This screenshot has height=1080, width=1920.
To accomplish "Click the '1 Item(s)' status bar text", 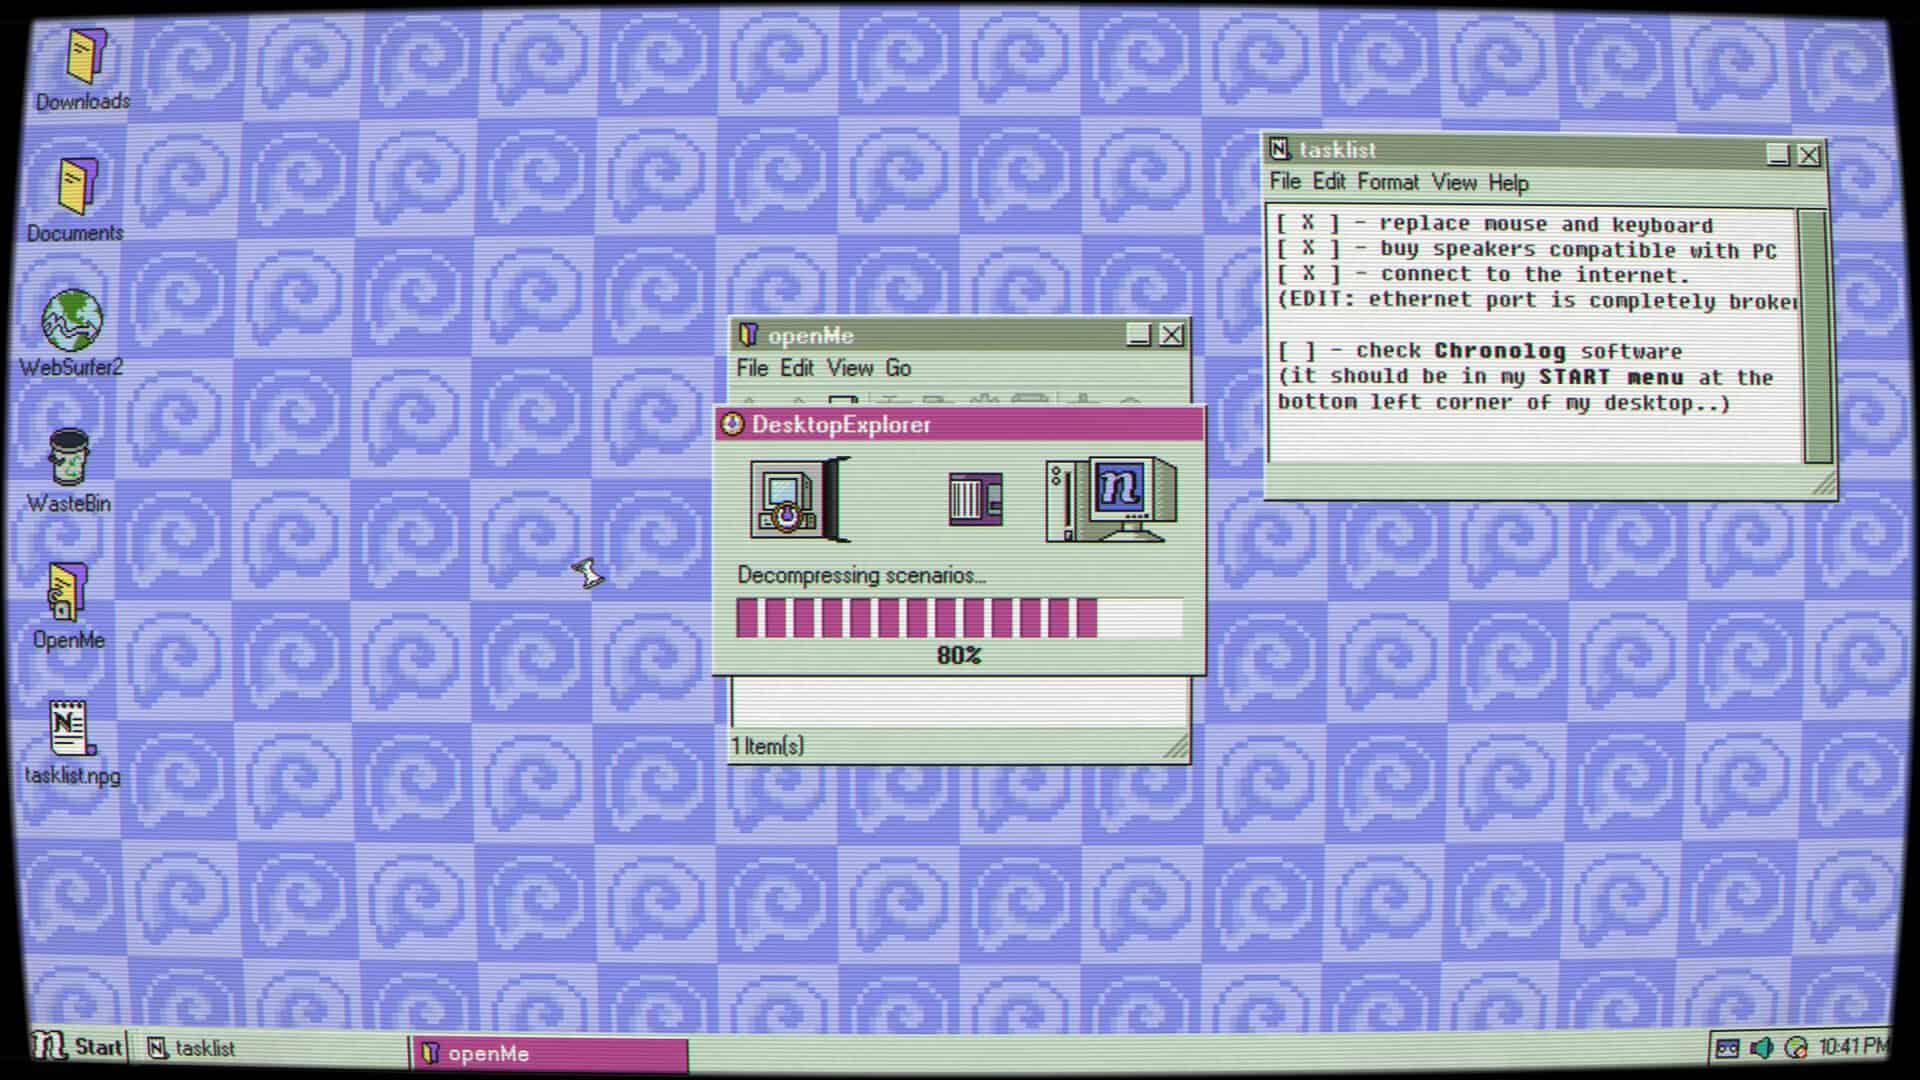I will (768, 746).
